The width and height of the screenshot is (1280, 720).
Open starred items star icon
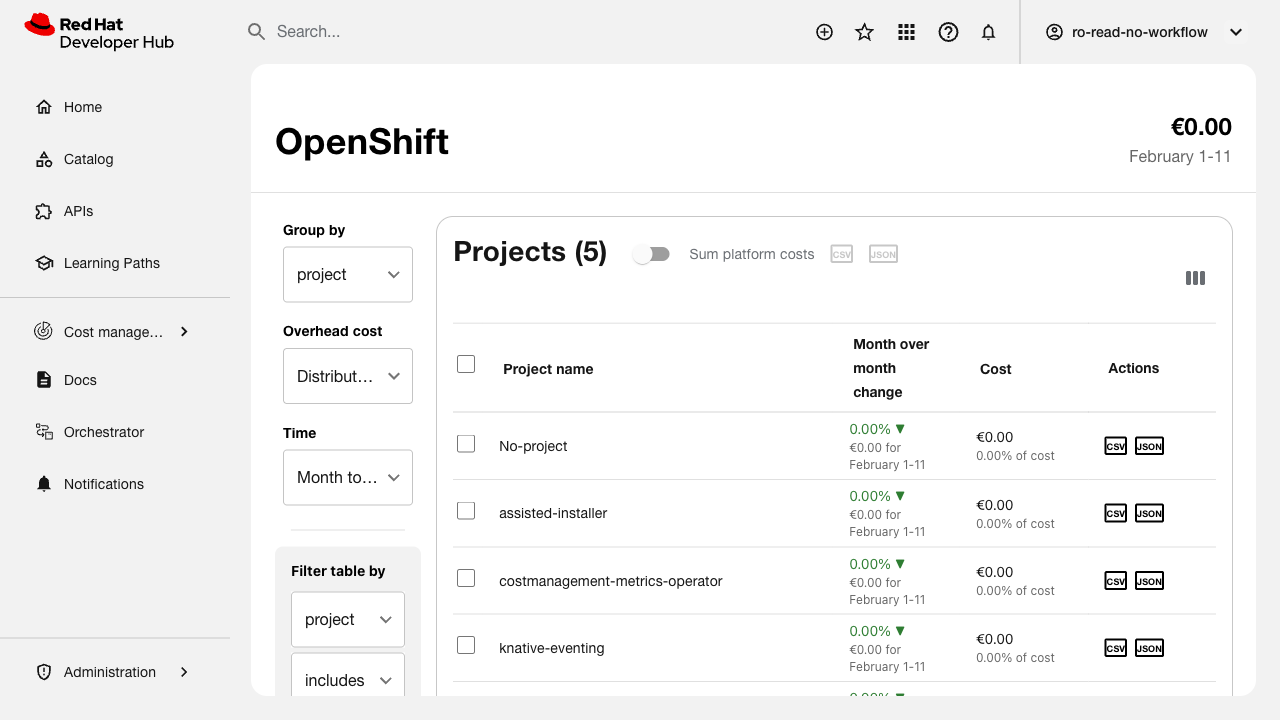(x=865, y=32)
